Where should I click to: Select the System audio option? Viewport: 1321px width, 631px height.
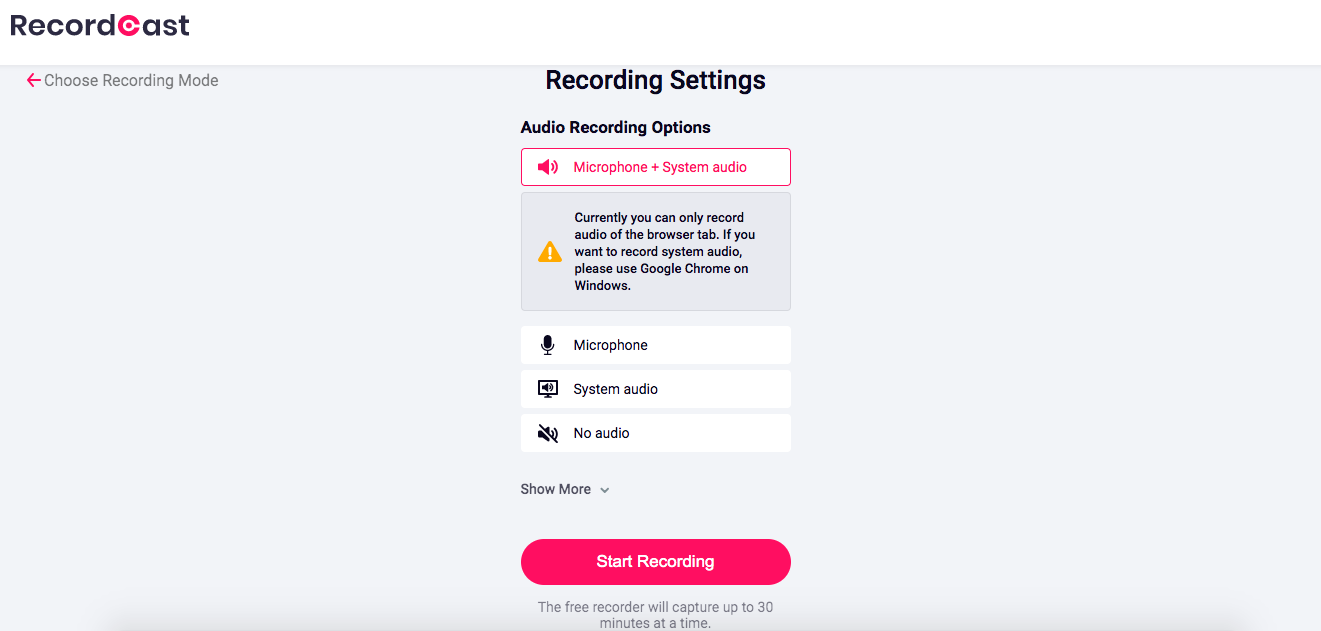656,389
